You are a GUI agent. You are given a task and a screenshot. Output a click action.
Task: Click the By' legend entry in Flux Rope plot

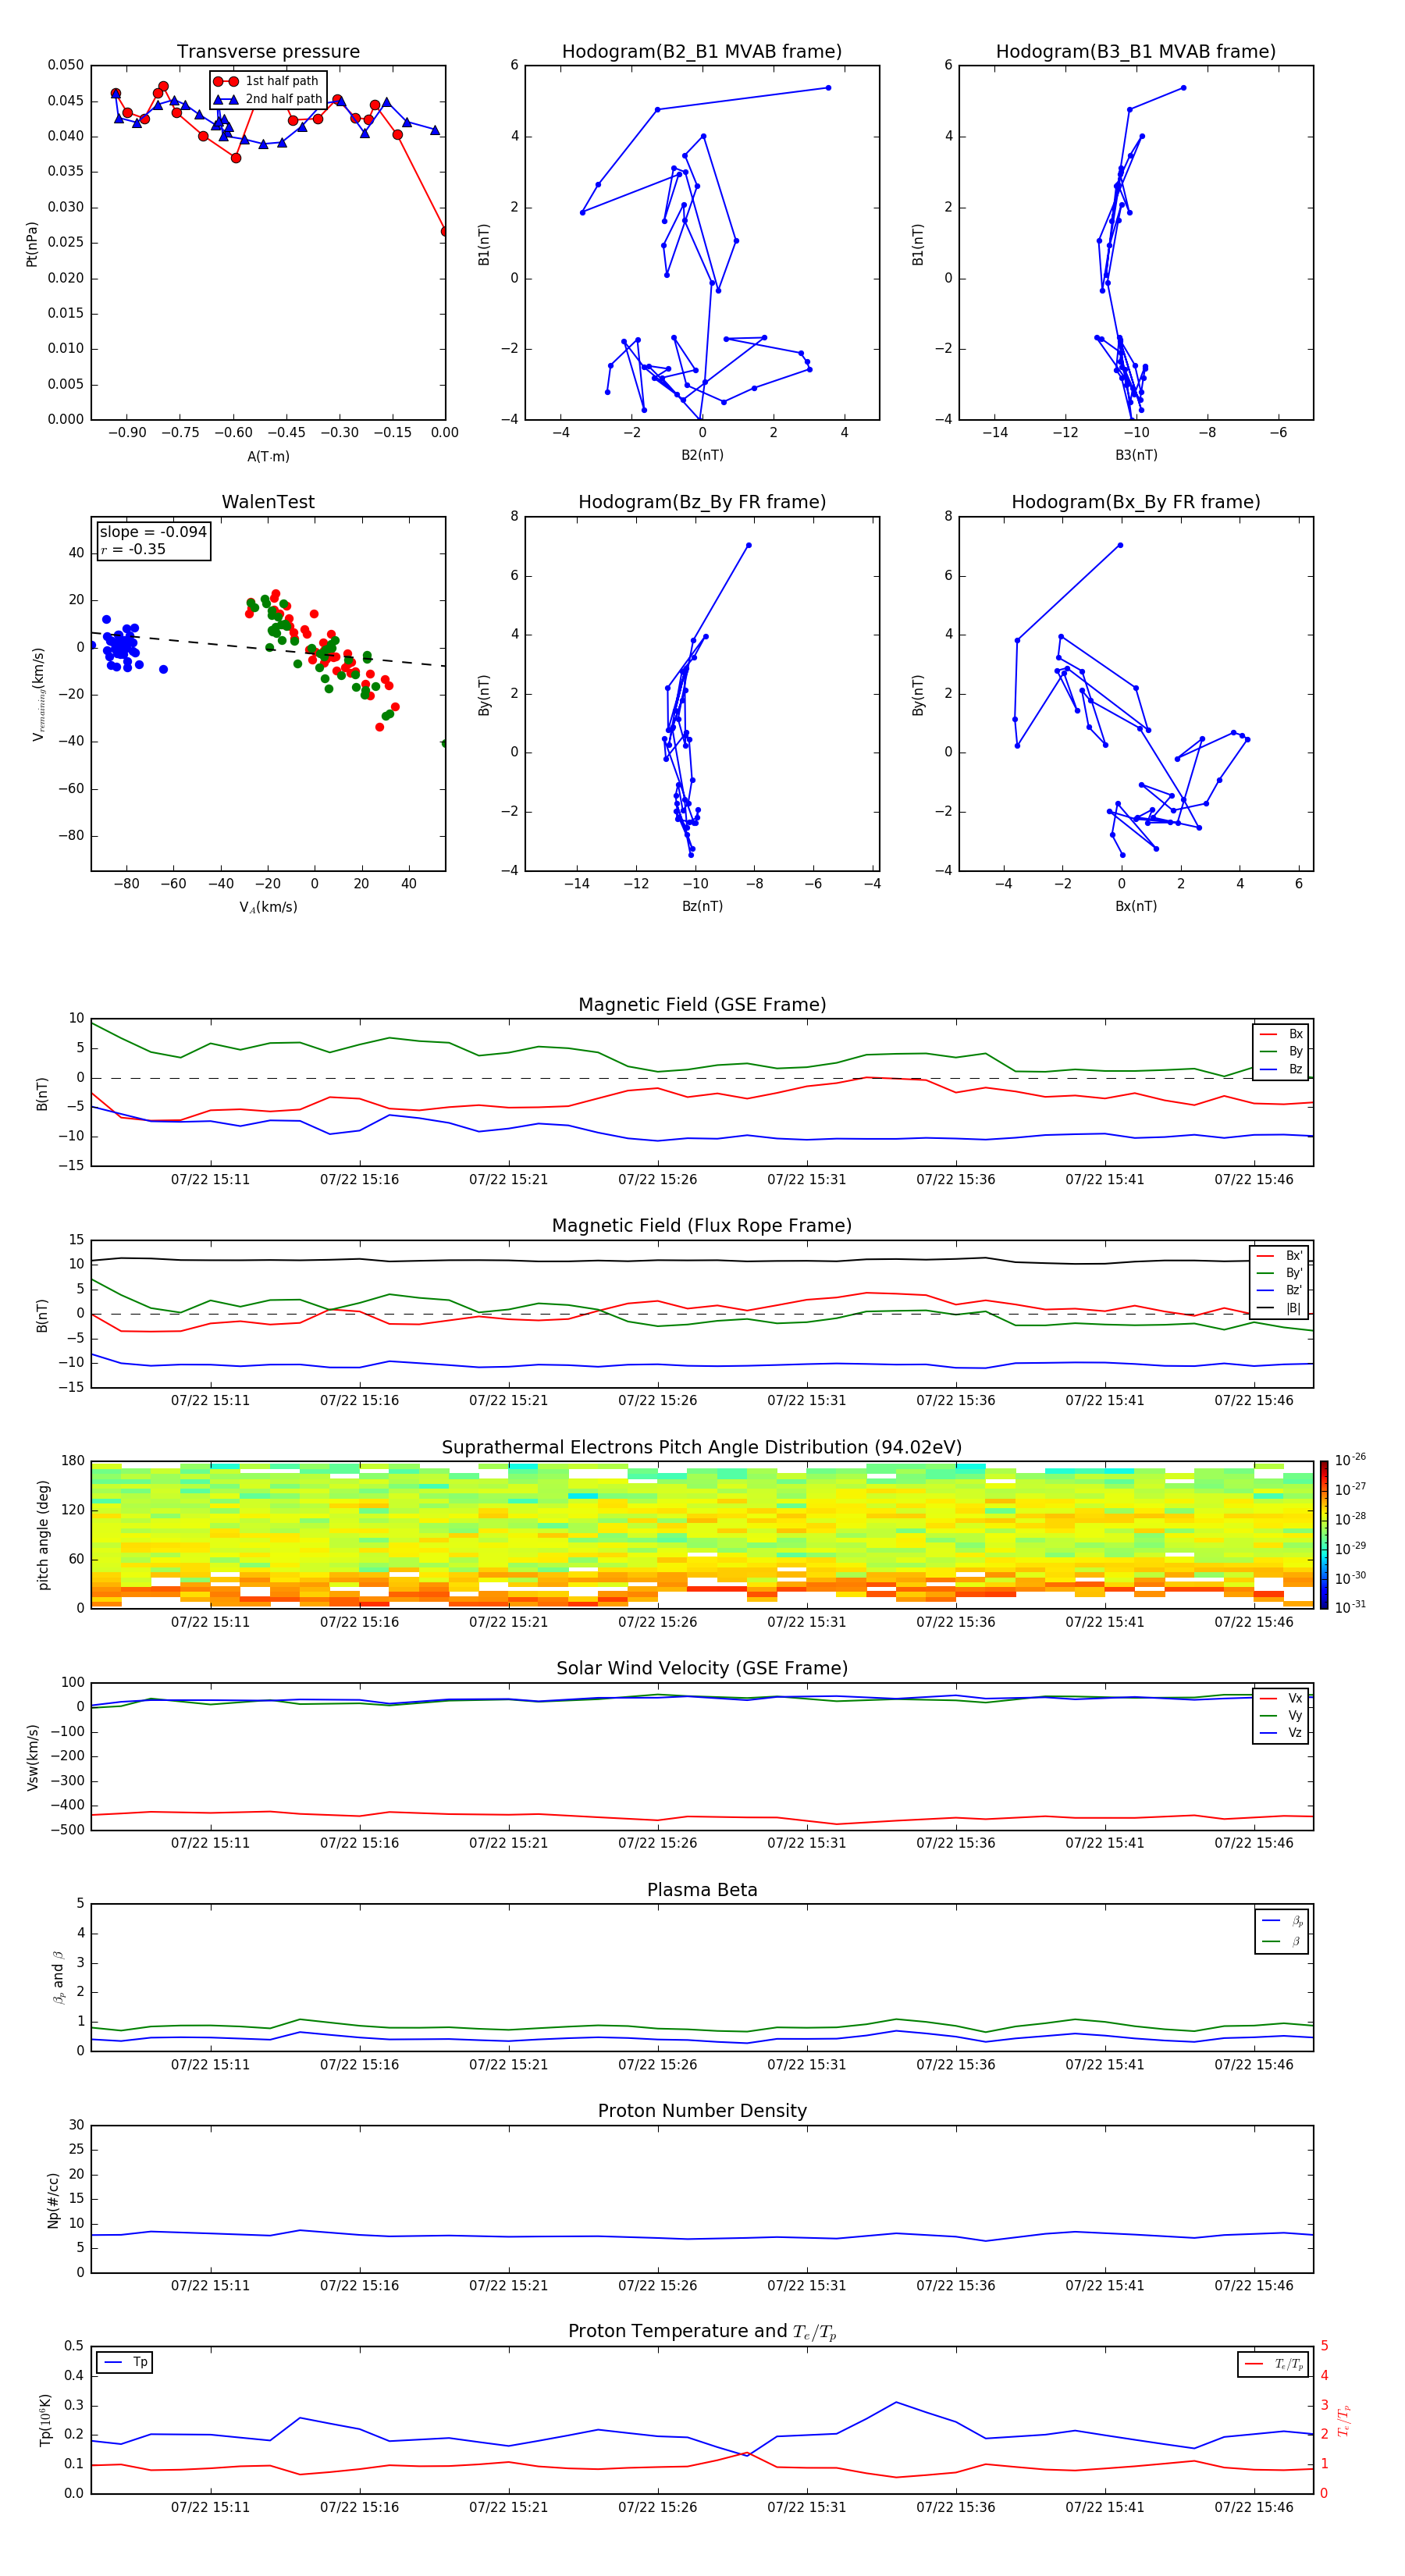(1279, 1273)
